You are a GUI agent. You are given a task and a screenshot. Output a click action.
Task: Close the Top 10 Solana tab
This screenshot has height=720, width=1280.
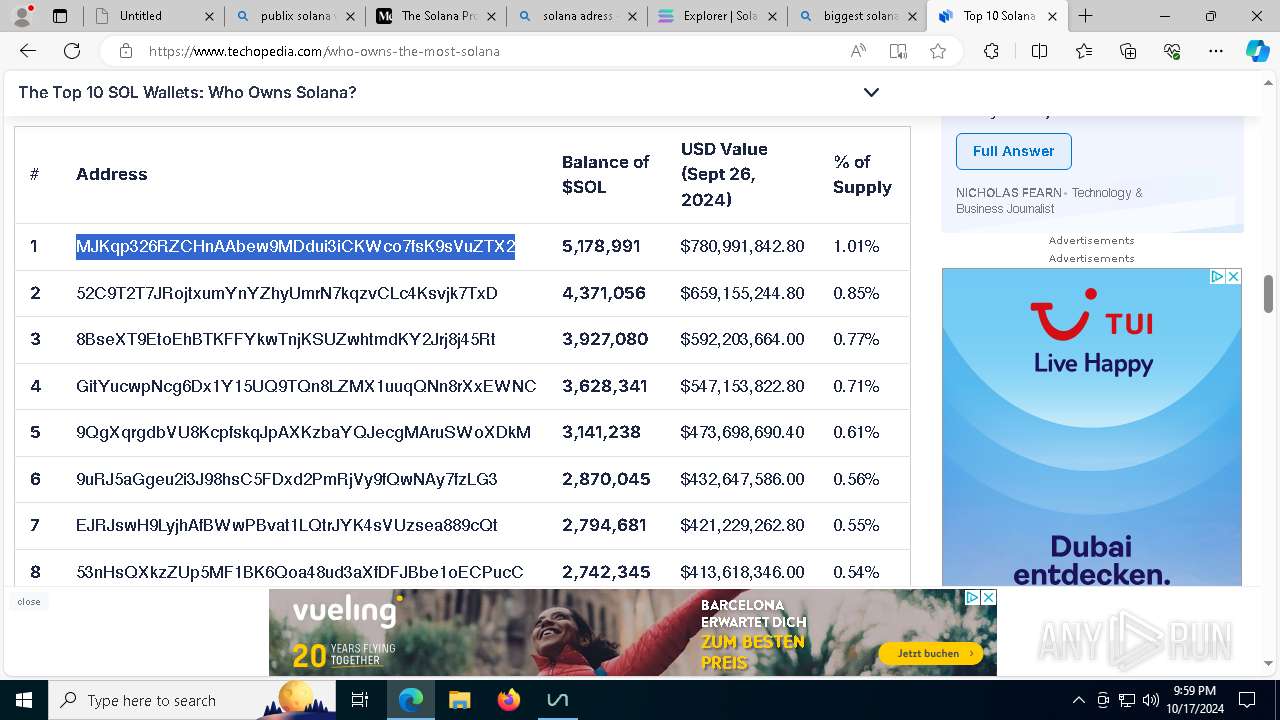click(1053, 16)
